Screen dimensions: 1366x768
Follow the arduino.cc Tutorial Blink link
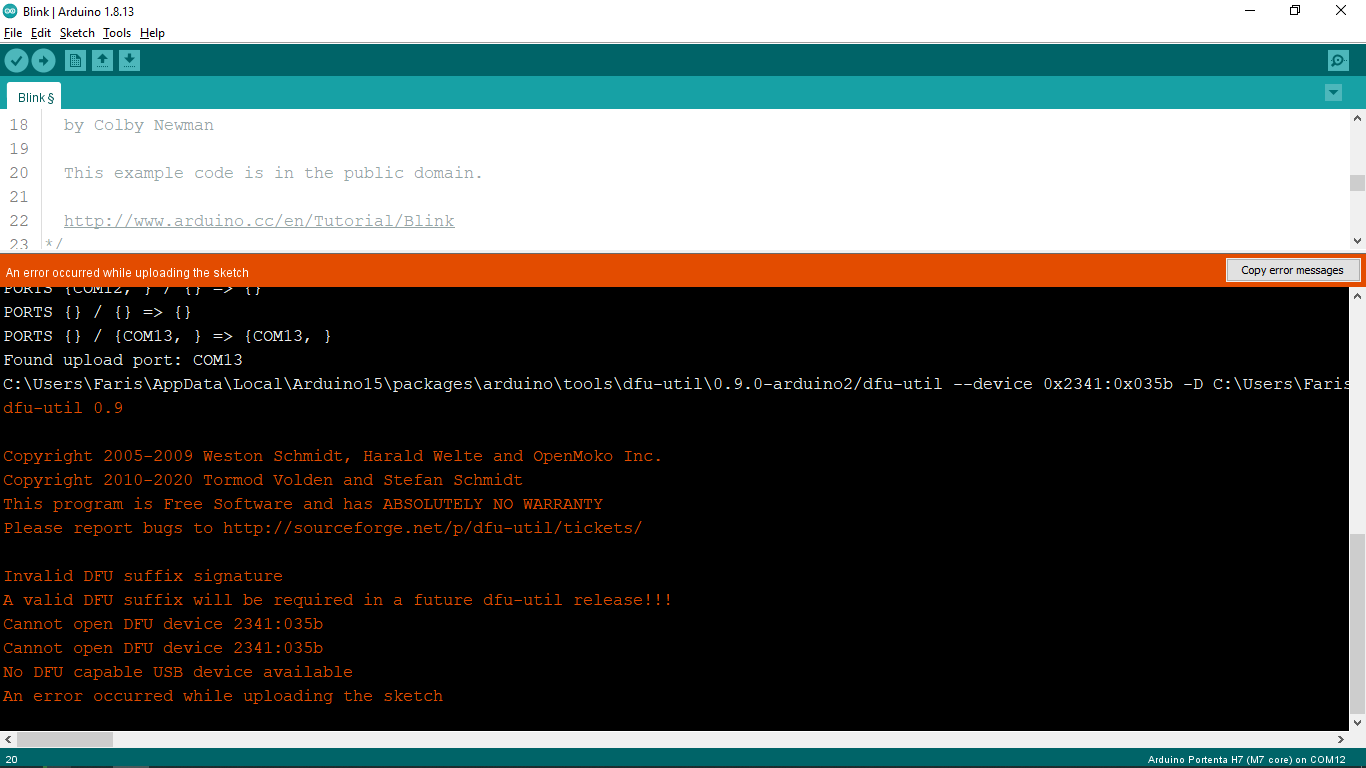[259, 221]
